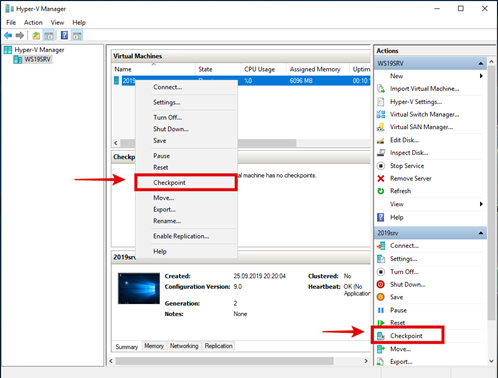498x378 pixels.
Task: Choose Move... in the context menu
Action: click(186, 198)
